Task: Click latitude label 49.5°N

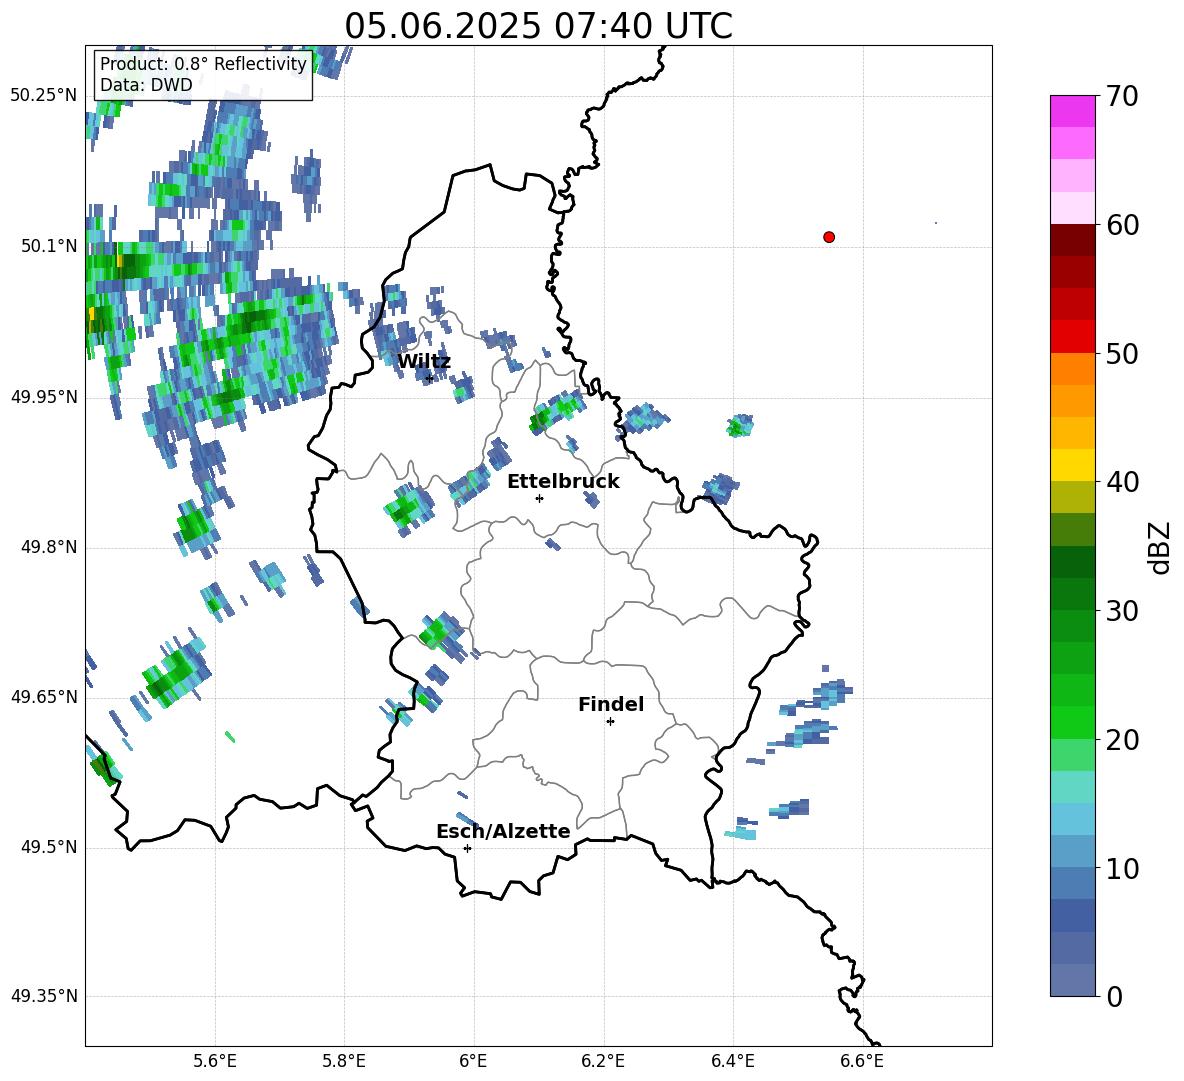Action: coord(49,847)
